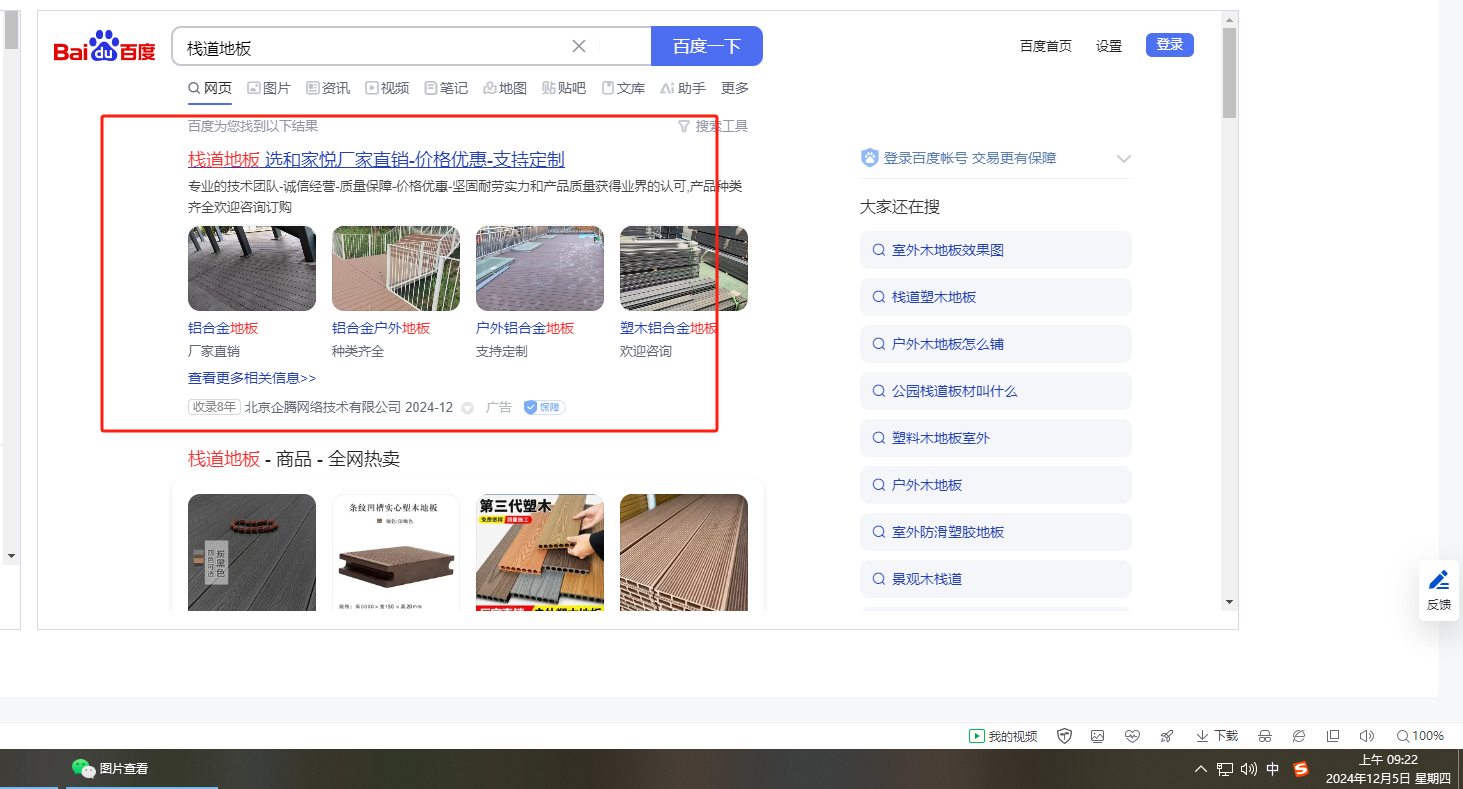Open the 反馈 feedback pencil icon
Screen dimensions: 1463x789
(1438, 581)
